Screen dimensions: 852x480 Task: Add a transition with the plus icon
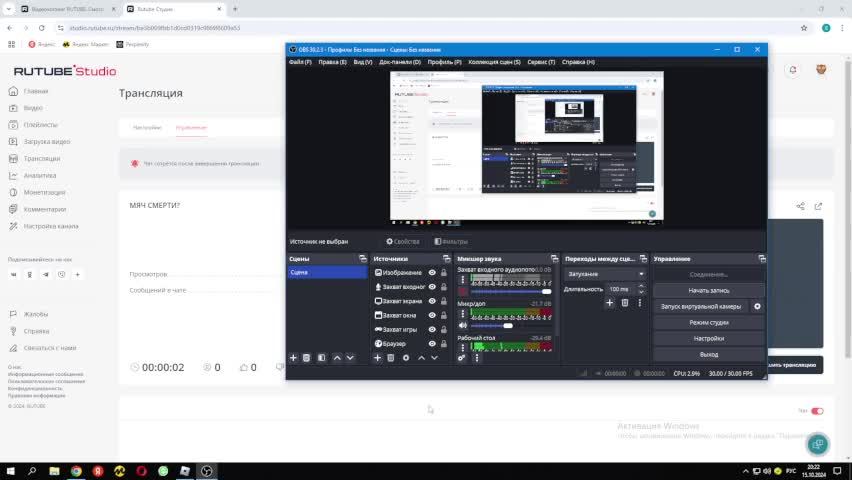point(610,303)
